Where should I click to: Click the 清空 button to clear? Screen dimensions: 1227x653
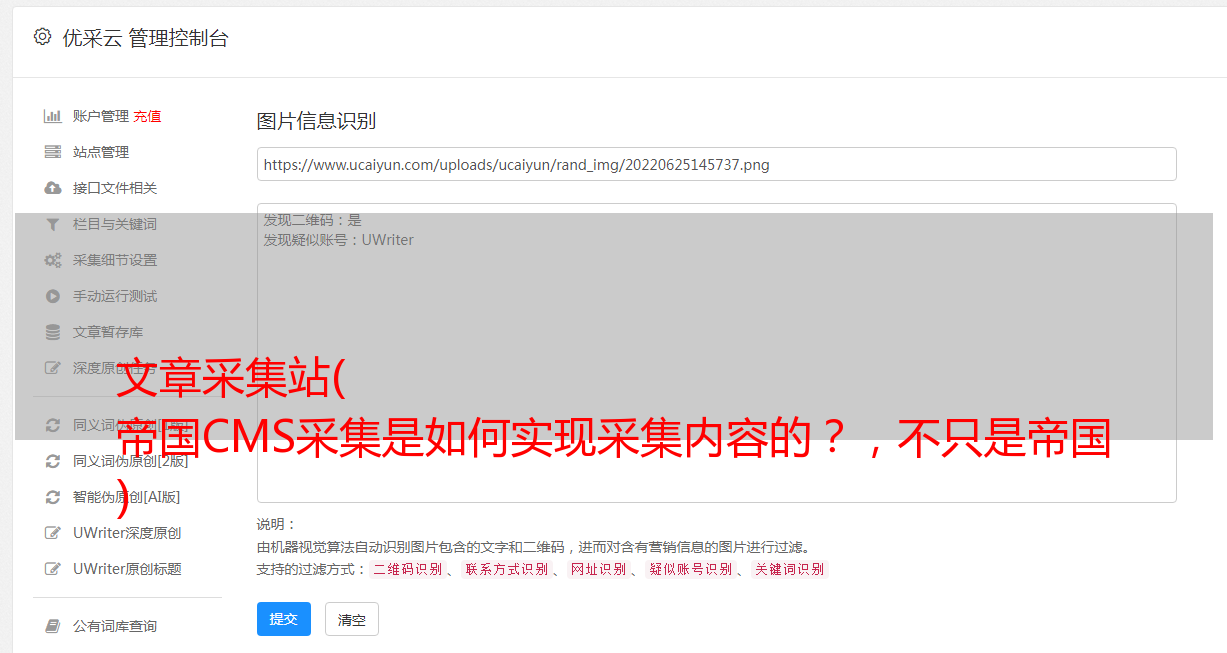(352, 619)
